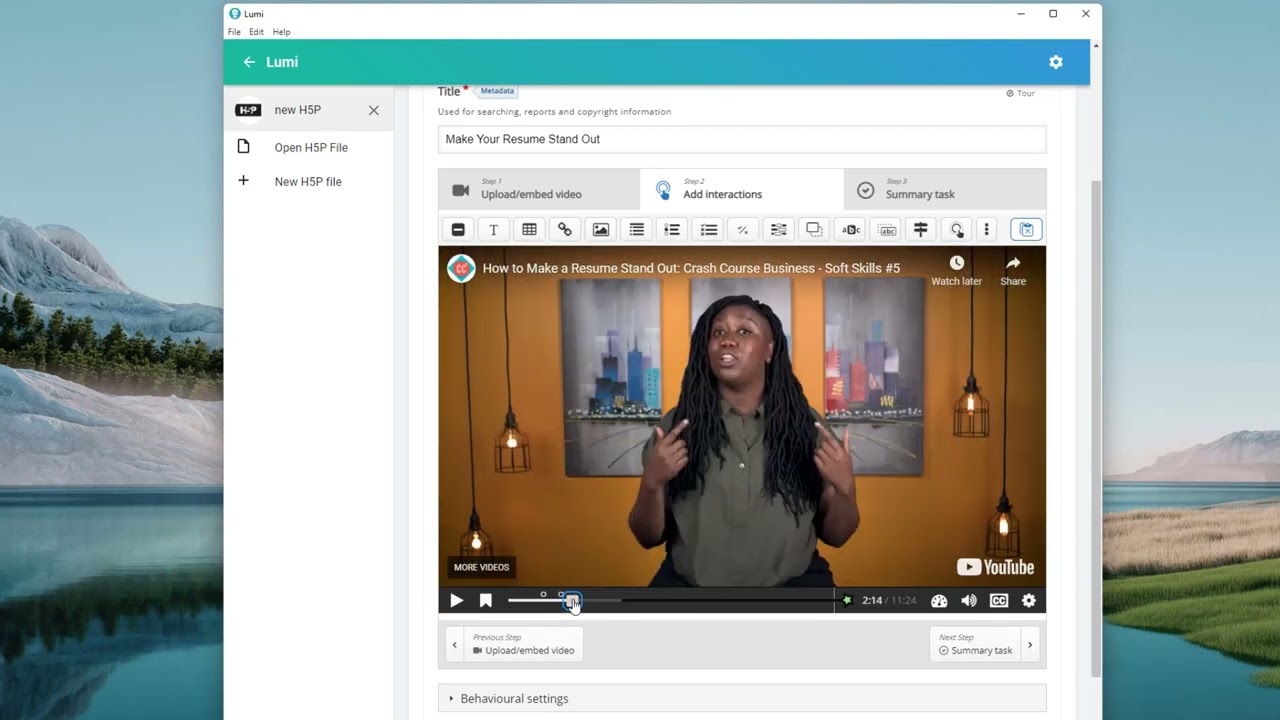The width and height of the screenshot is (1280, 720).
Task: Add a Multiple Choice checklist interaction
Action: tap(708, 230)
